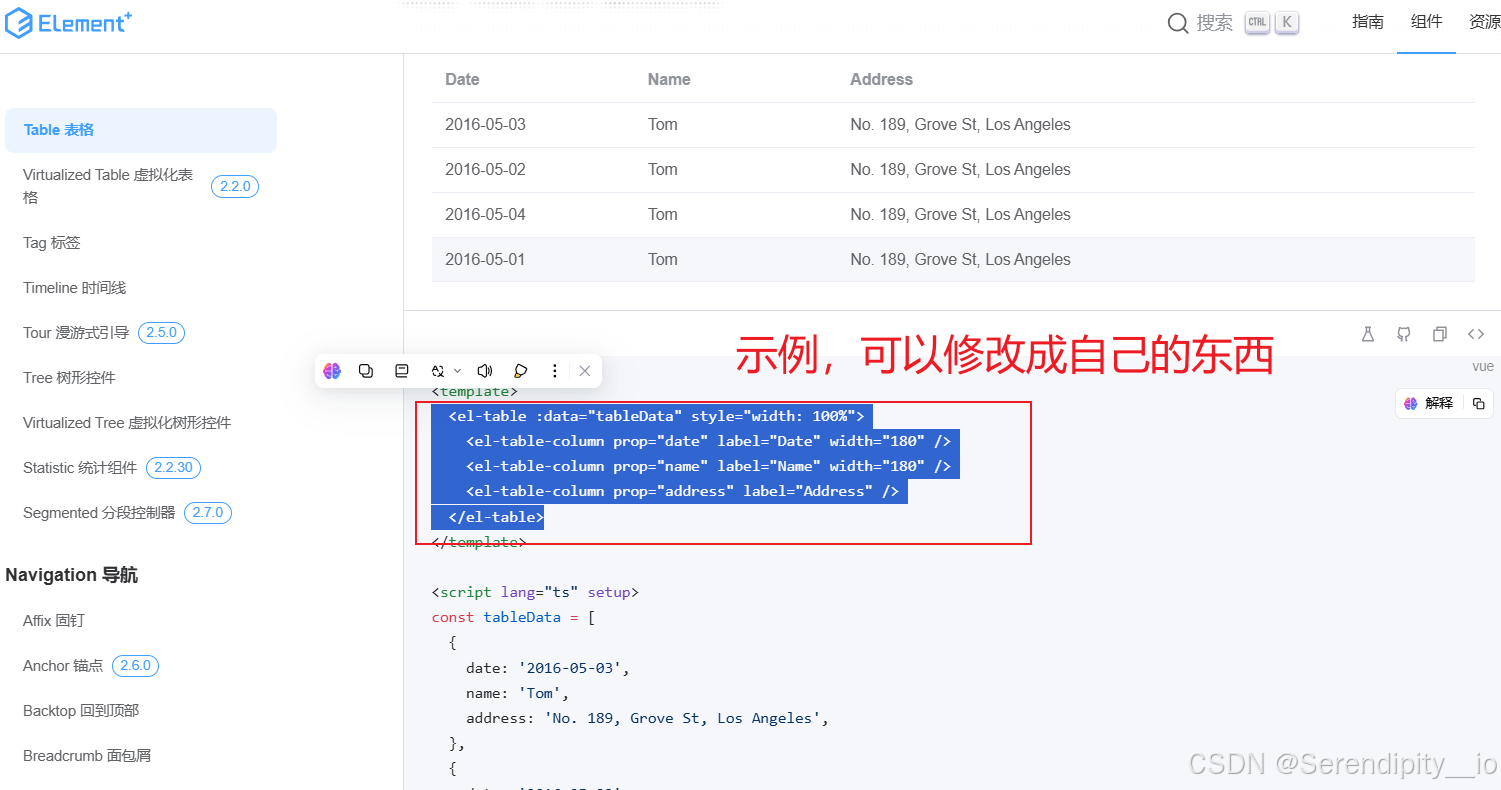The height and width of the screenshot is (790, 1501).
Task: Open Backtop 回到顶部 sidebar item
Action: 81,711
